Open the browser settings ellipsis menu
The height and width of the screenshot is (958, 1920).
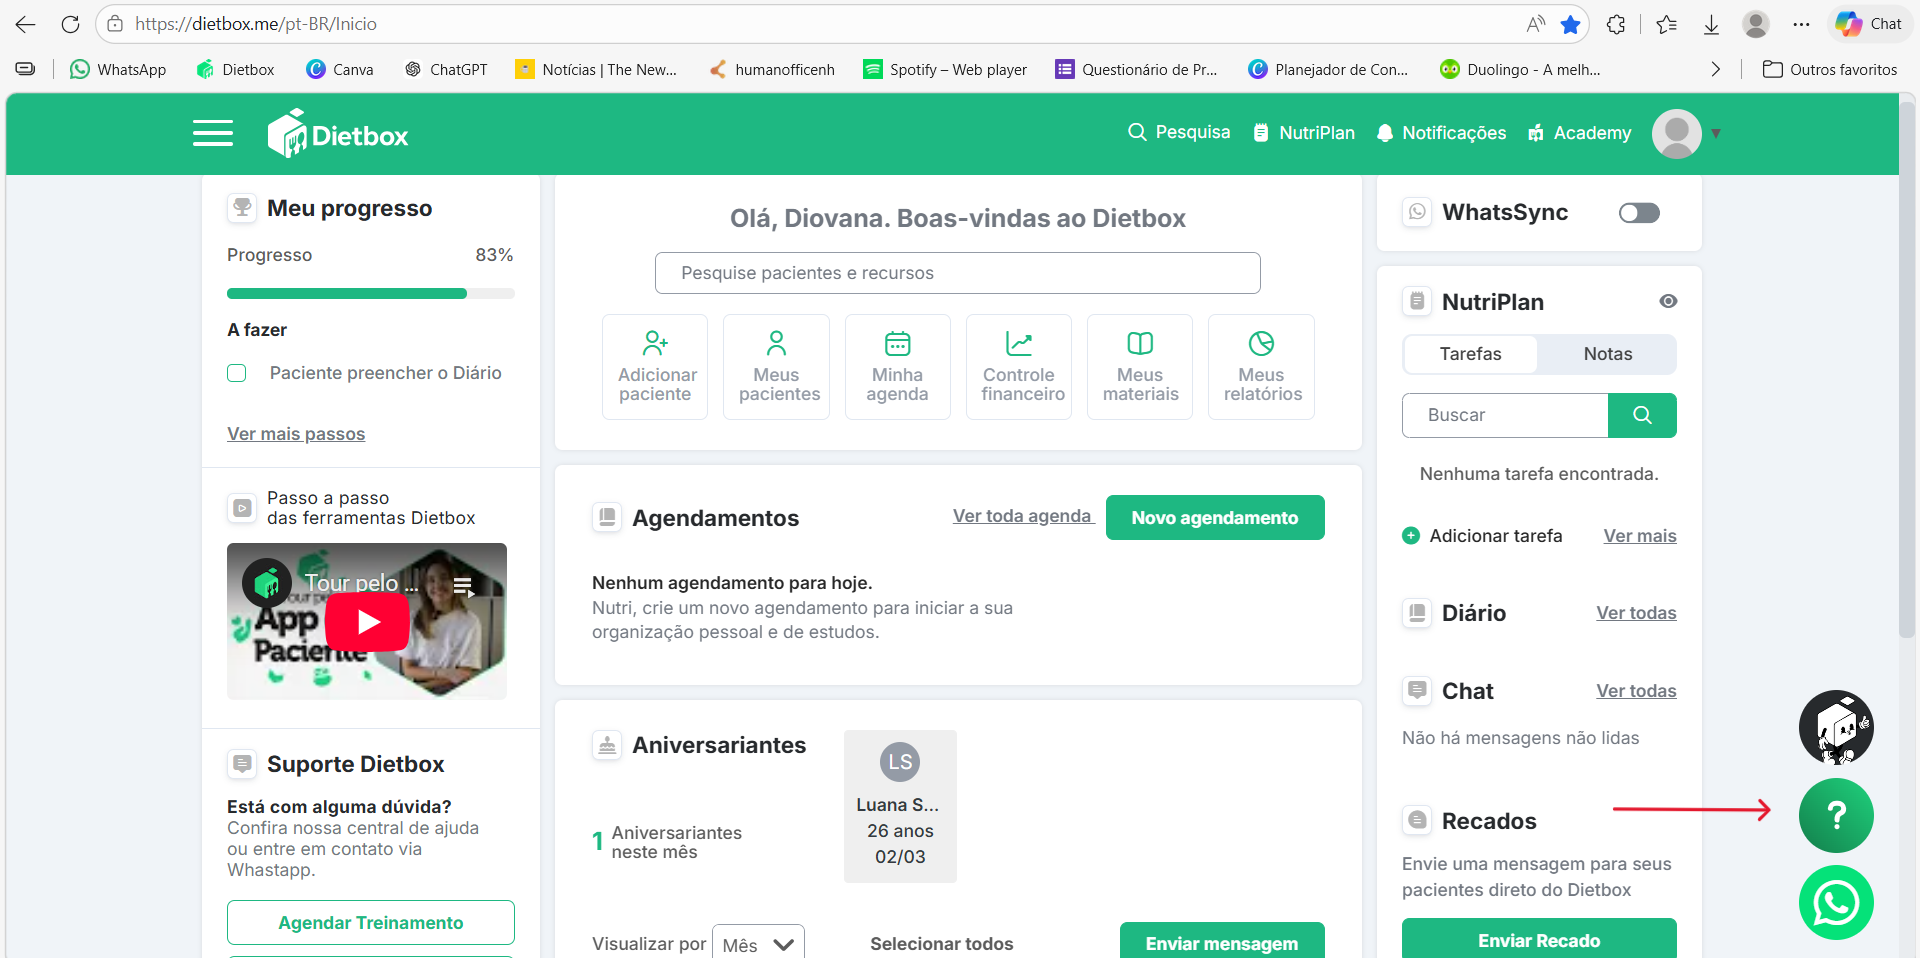[x=1801, y=24]
